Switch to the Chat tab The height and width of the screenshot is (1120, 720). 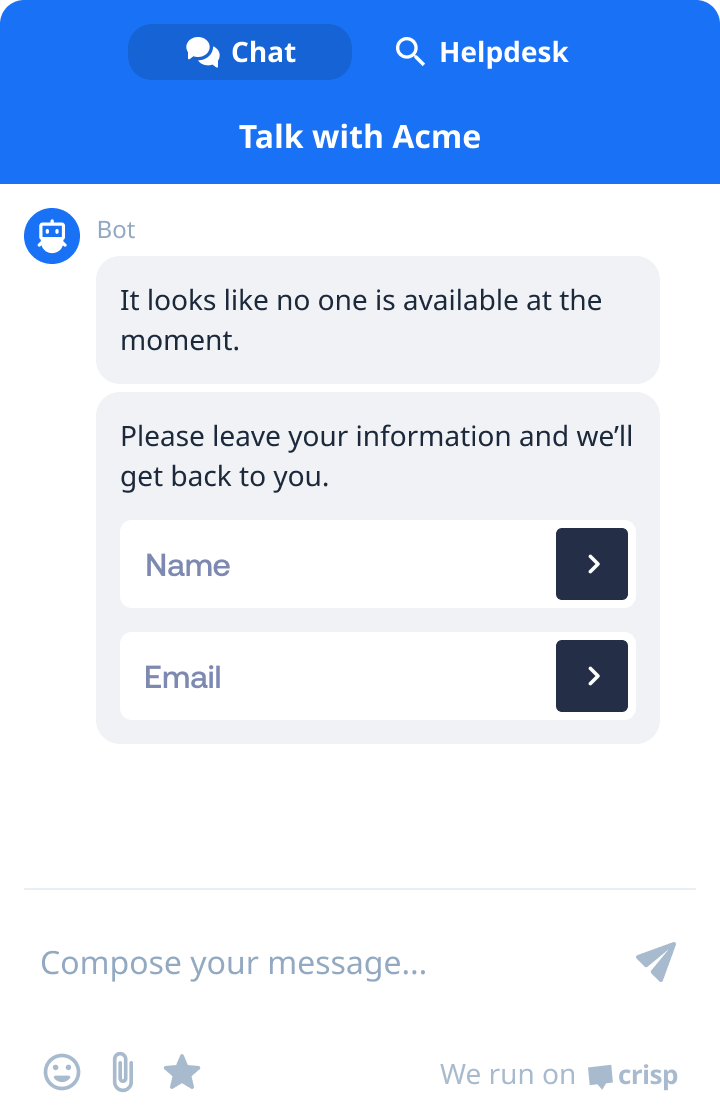coord(240,52)
